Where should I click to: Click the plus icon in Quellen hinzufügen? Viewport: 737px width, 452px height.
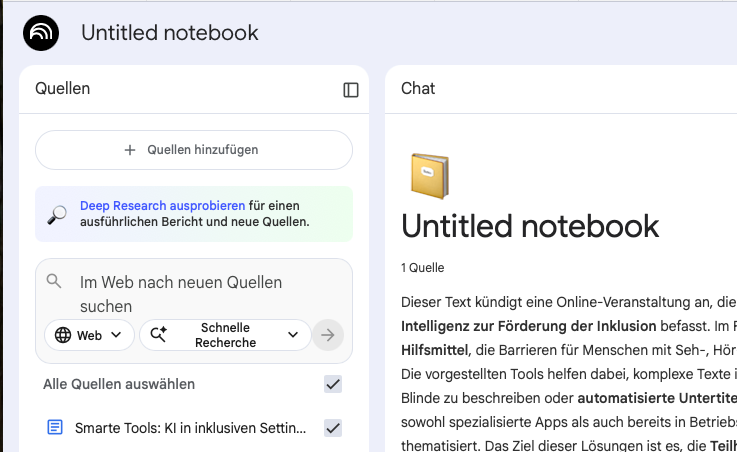[x=129, y=150]
